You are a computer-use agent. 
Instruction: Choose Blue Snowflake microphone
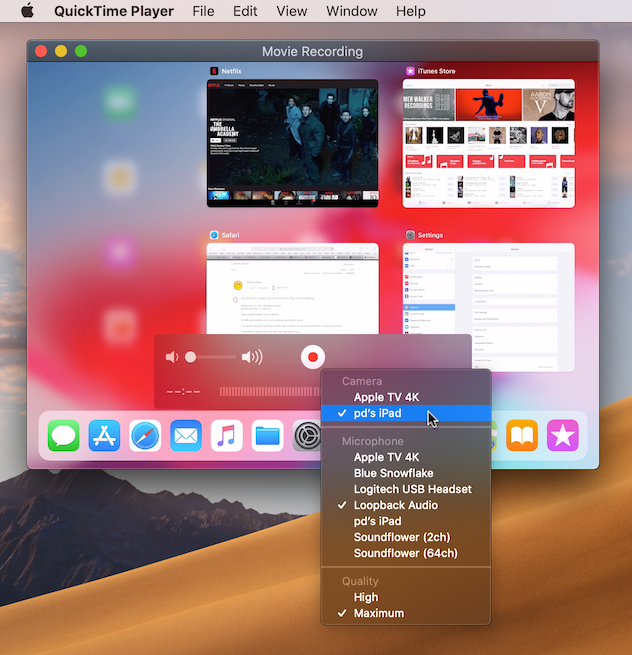(x=406, y=473)
